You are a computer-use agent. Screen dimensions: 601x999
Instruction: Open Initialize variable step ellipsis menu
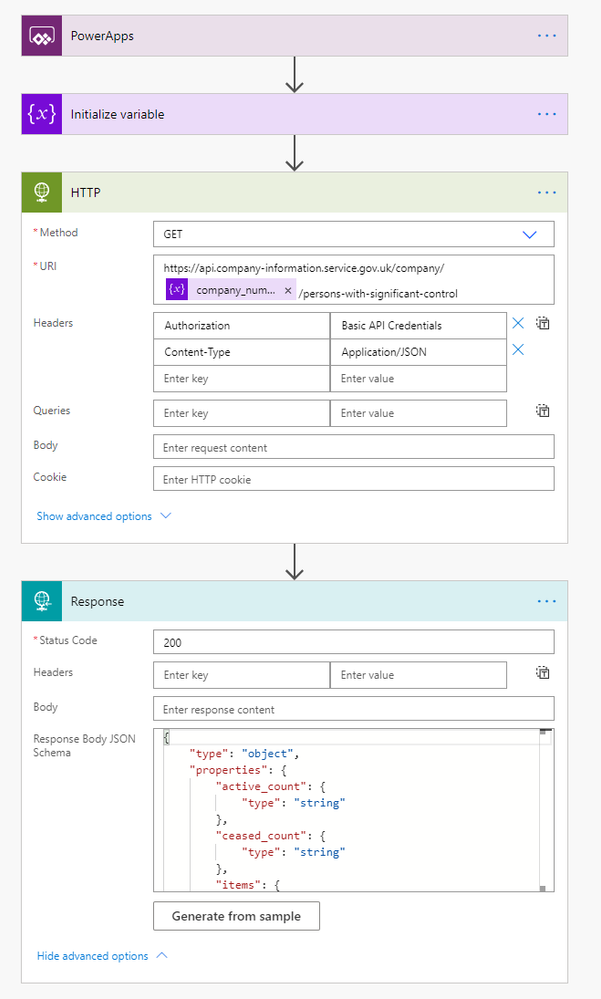(x=546, y=114)
